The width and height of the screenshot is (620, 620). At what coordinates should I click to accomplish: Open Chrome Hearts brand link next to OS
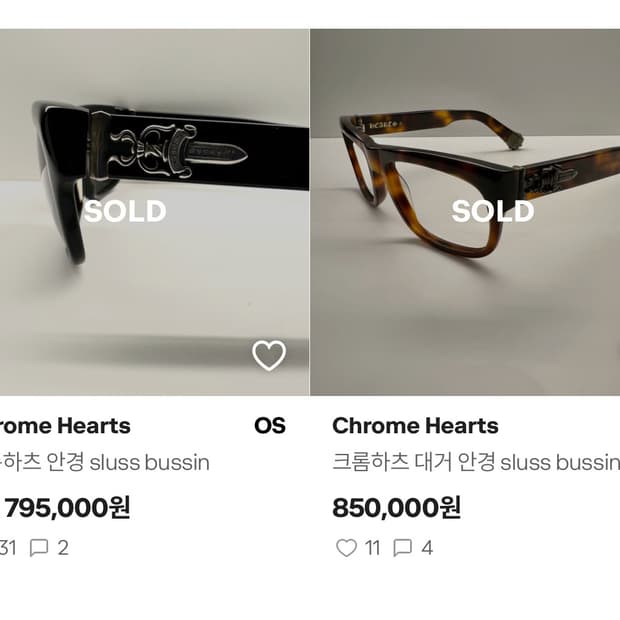[x=65, y=426]
